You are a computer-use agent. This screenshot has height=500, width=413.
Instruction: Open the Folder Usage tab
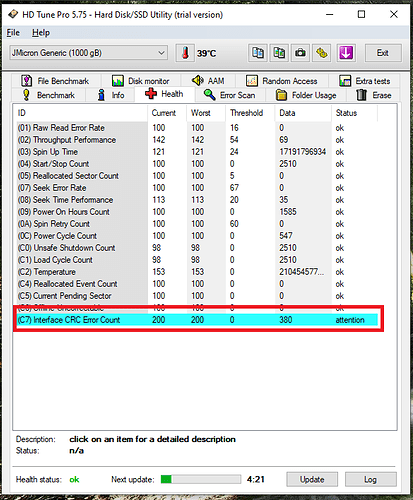[x=306, y=95]
